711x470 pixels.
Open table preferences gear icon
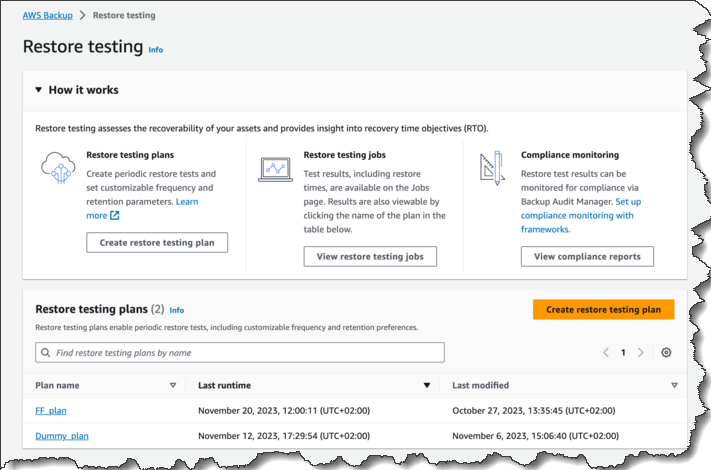coord(666,353)
